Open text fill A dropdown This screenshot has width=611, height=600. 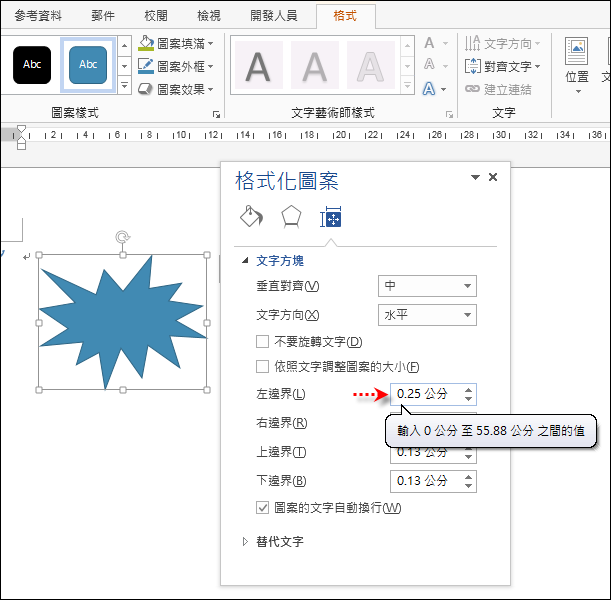[x=445, y=43]
